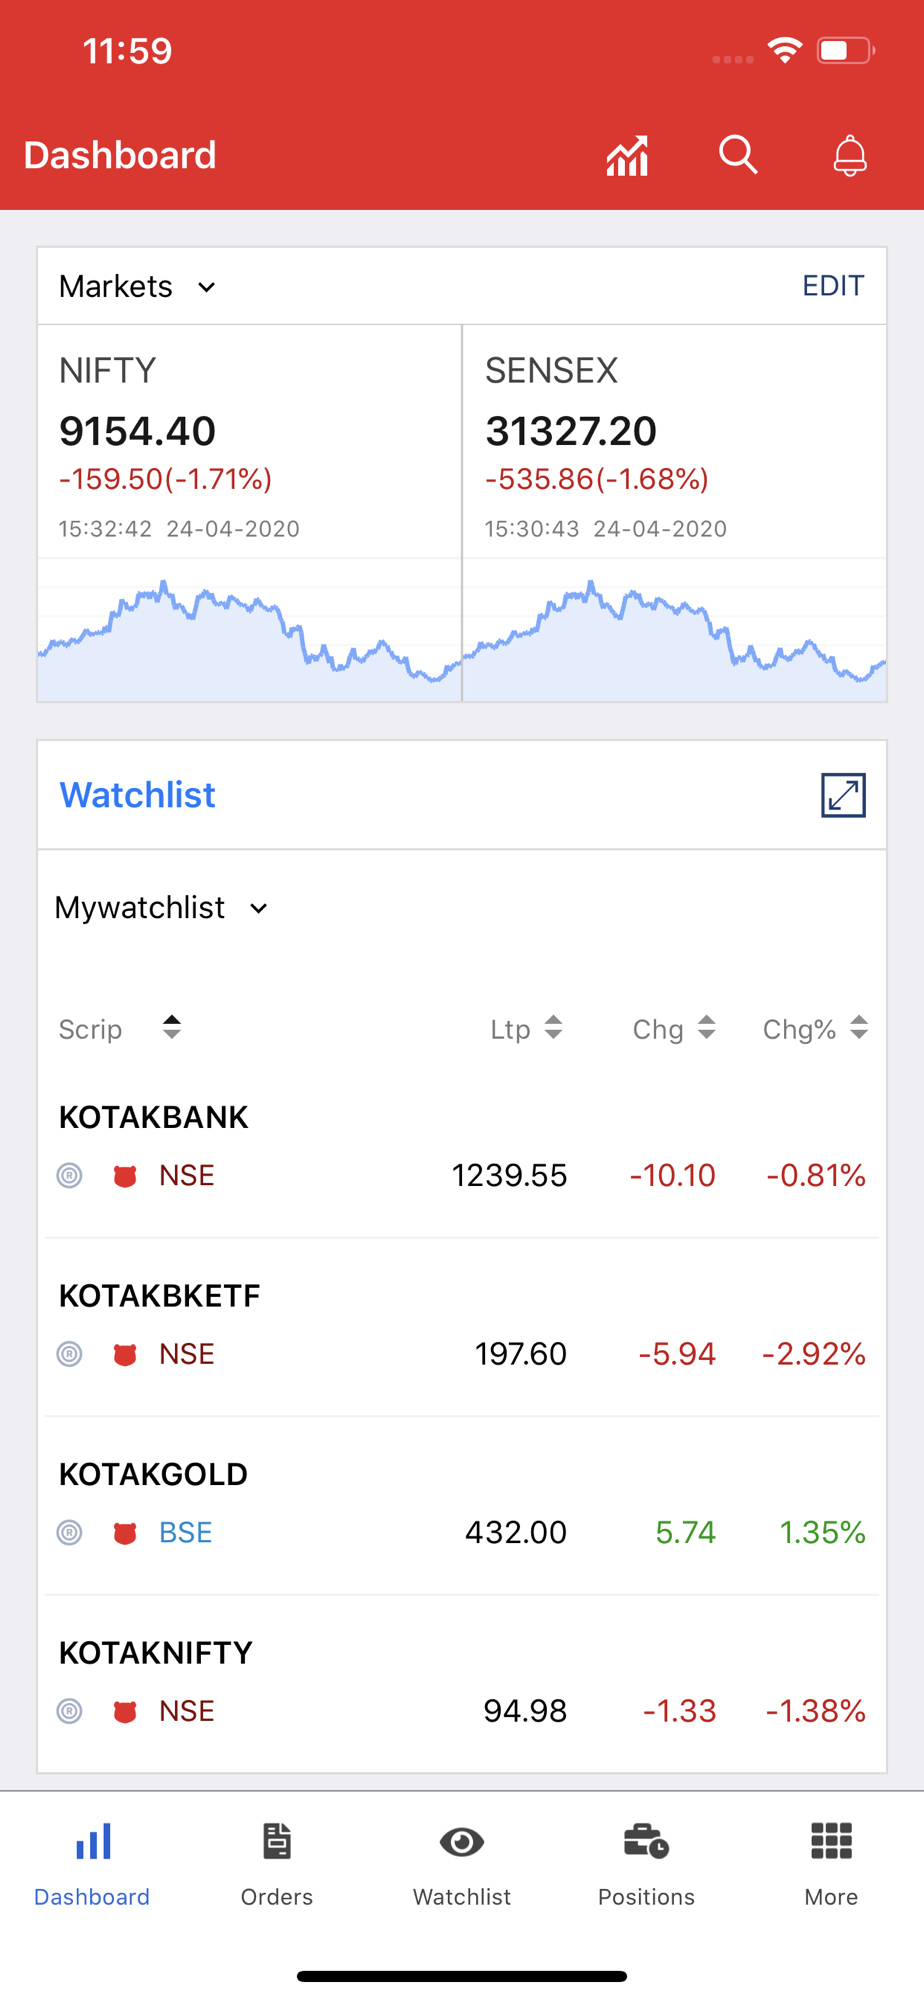The width and height of the screenshot is (924, 2000).
Task: Open the NIFTY intraday chart
Action: [x=249, y=630]
